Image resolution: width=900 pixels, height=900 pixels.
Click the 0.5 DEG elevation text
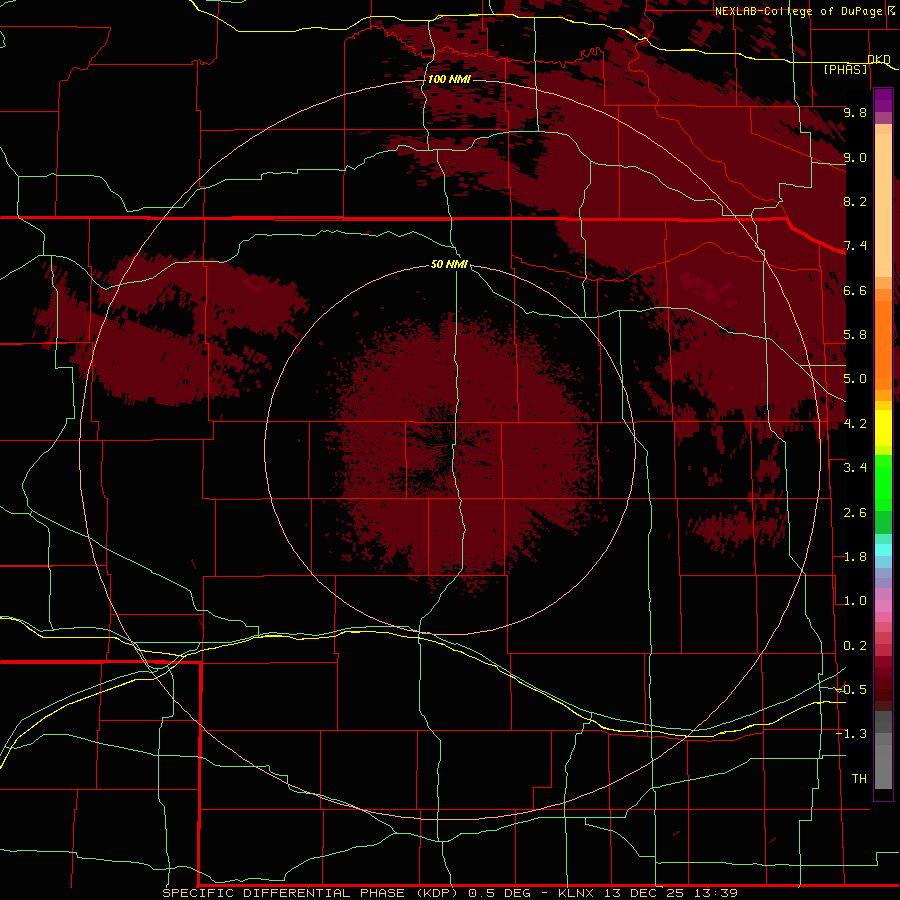point(501,893)
